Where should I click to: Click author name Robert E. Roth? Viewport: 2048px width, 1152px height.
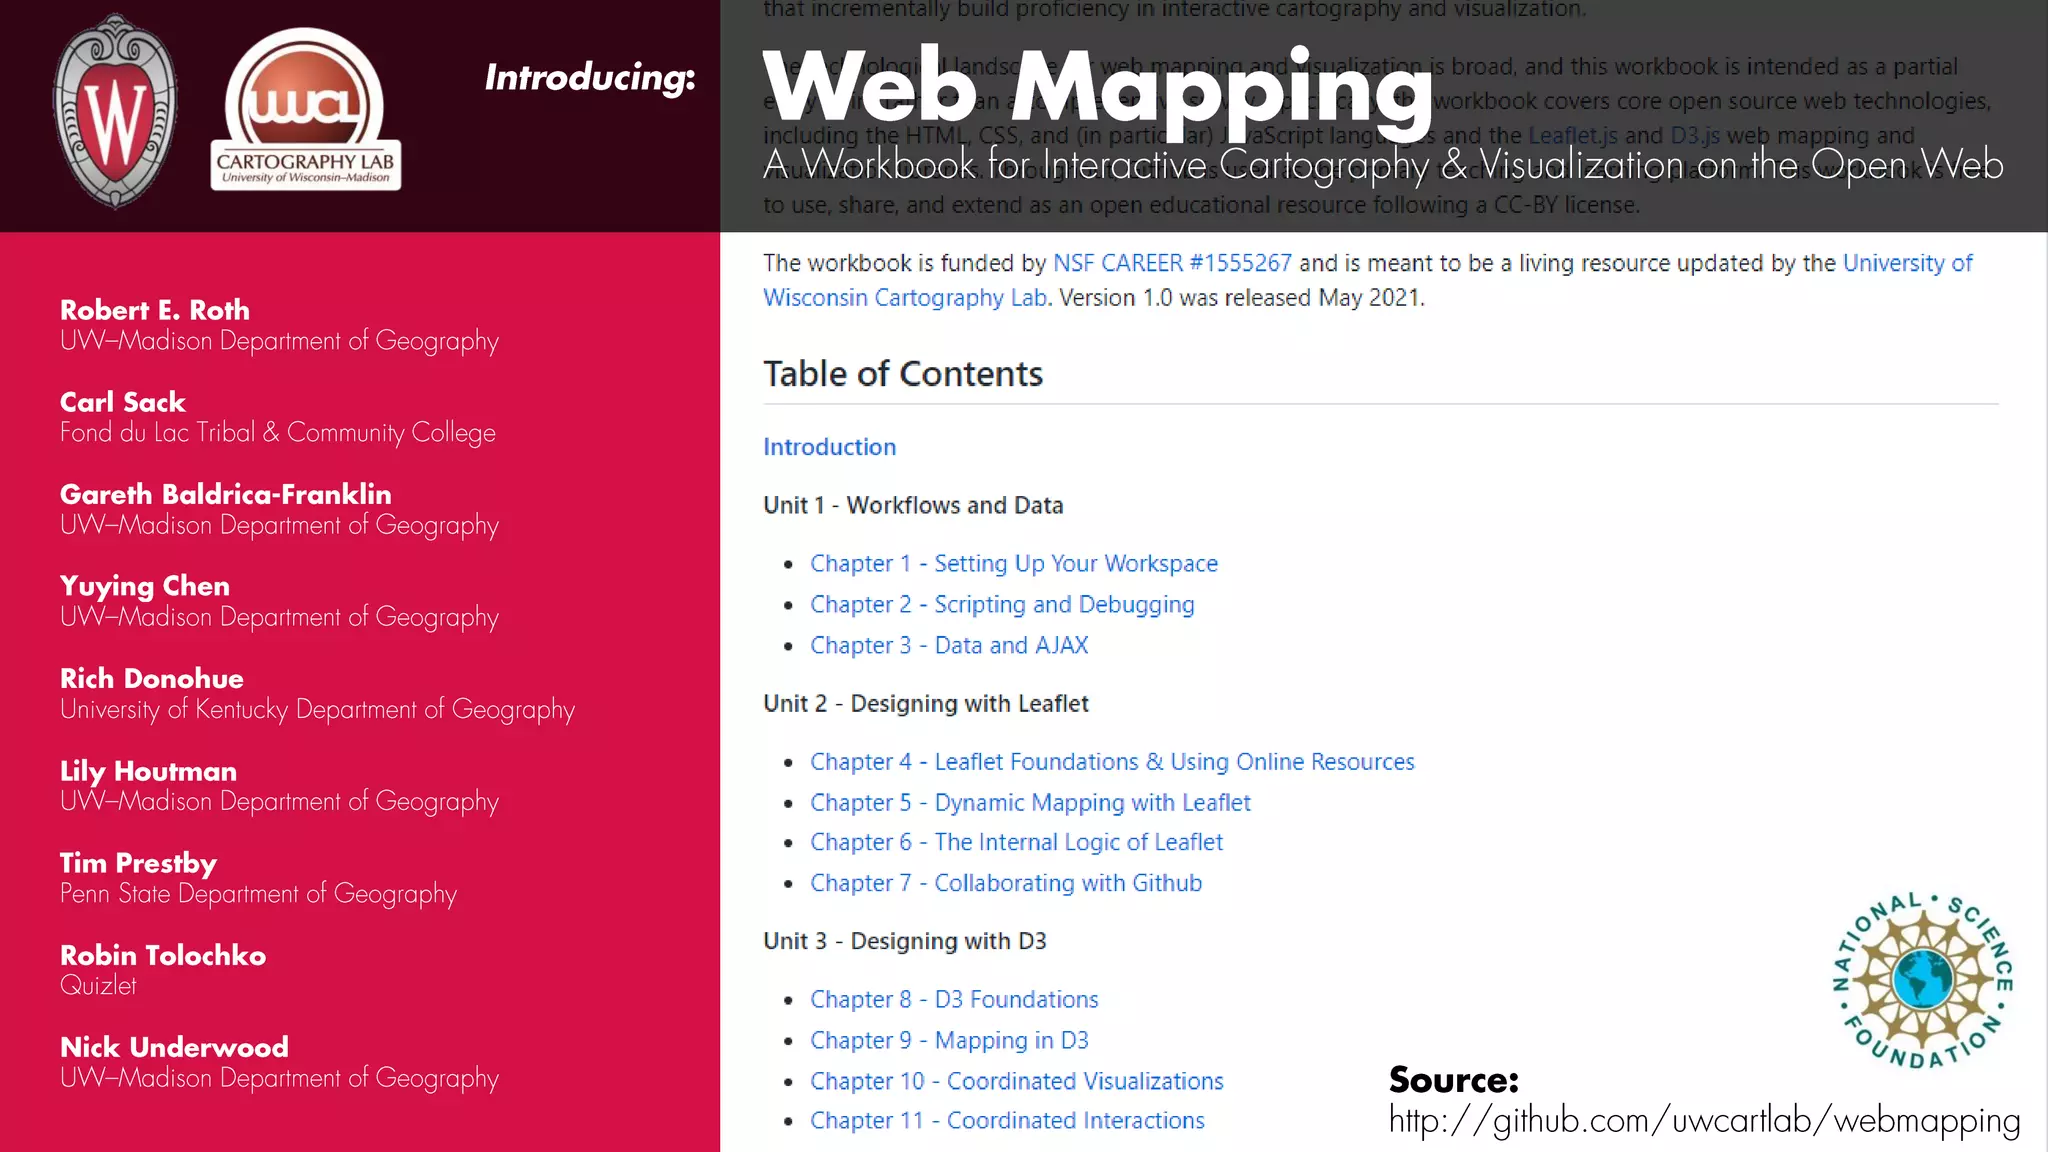pyautogui.click(x=154, y=310)
